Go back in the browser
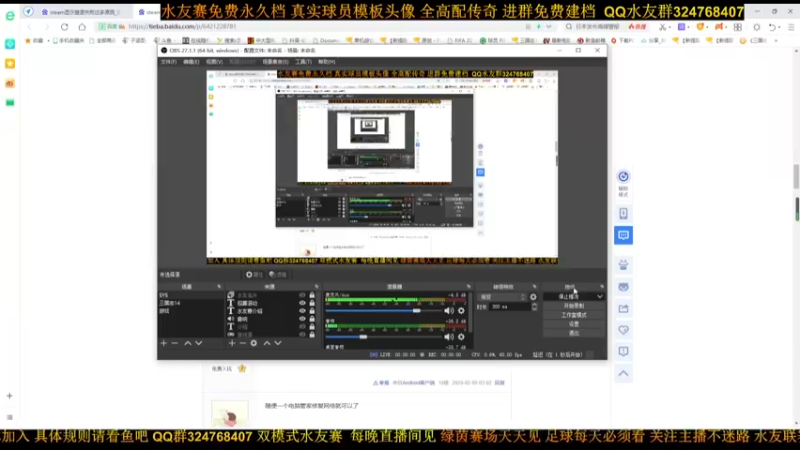The image size is (800, 450). point(29,27)
